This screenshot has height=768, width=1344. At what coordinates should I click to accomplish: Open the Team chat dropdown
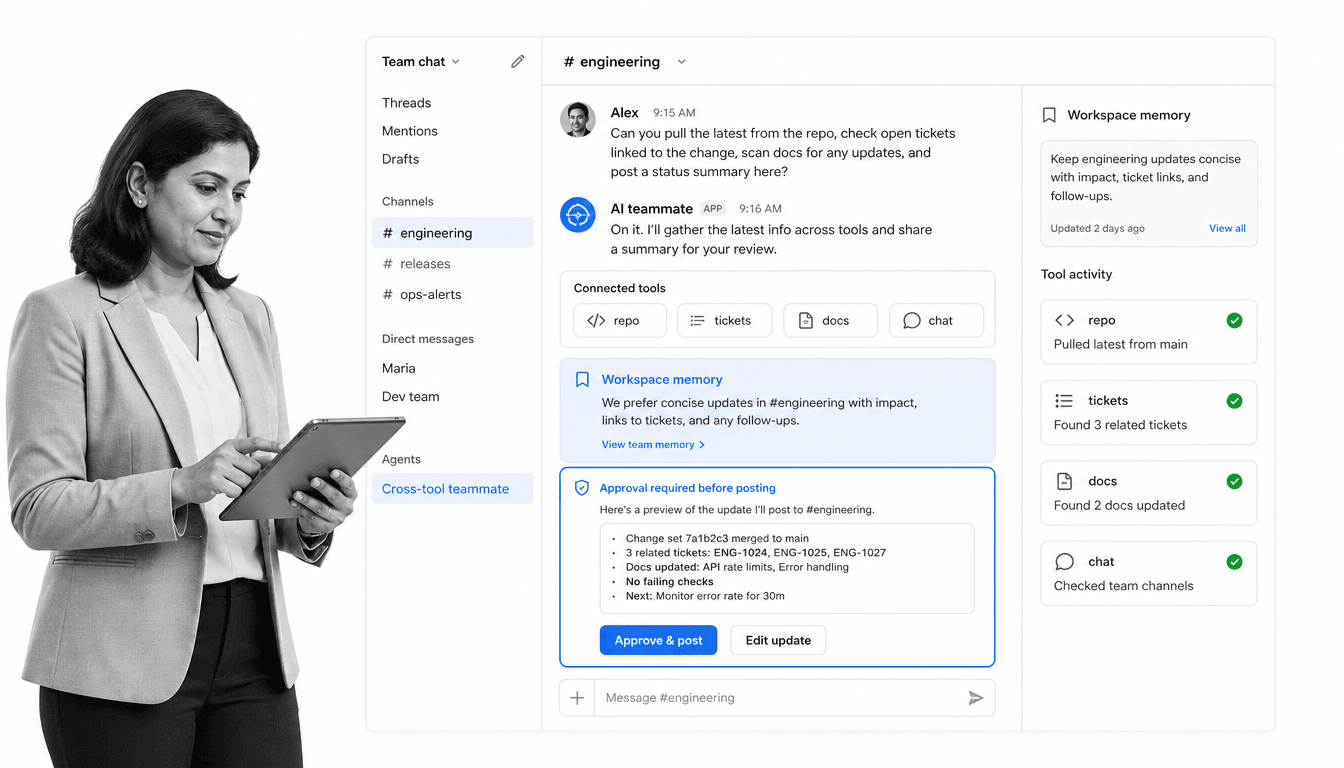click(x=421, y=62)
